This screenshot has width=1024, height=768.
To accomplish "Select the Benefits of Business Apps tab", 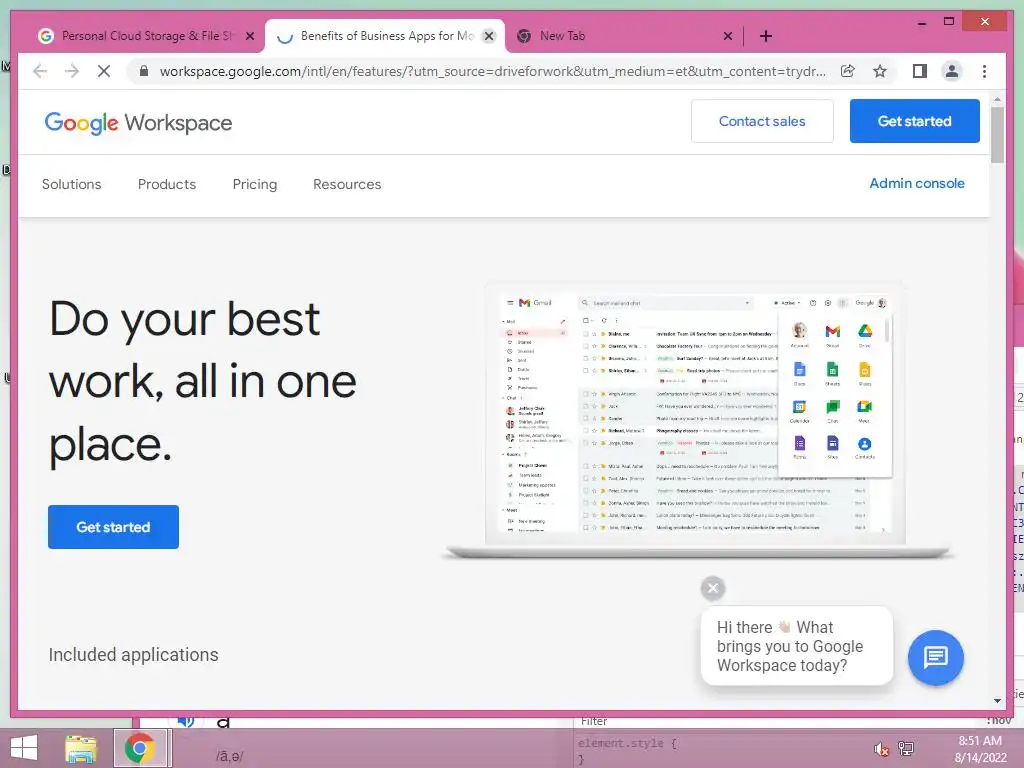I will [x=385, y=36].
